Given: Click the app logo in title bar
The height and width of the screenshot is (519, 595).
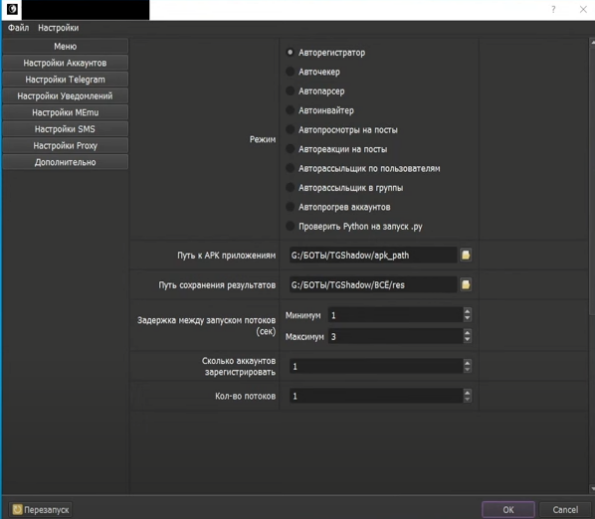Looking at the screenshot, I should click(12, 9).
